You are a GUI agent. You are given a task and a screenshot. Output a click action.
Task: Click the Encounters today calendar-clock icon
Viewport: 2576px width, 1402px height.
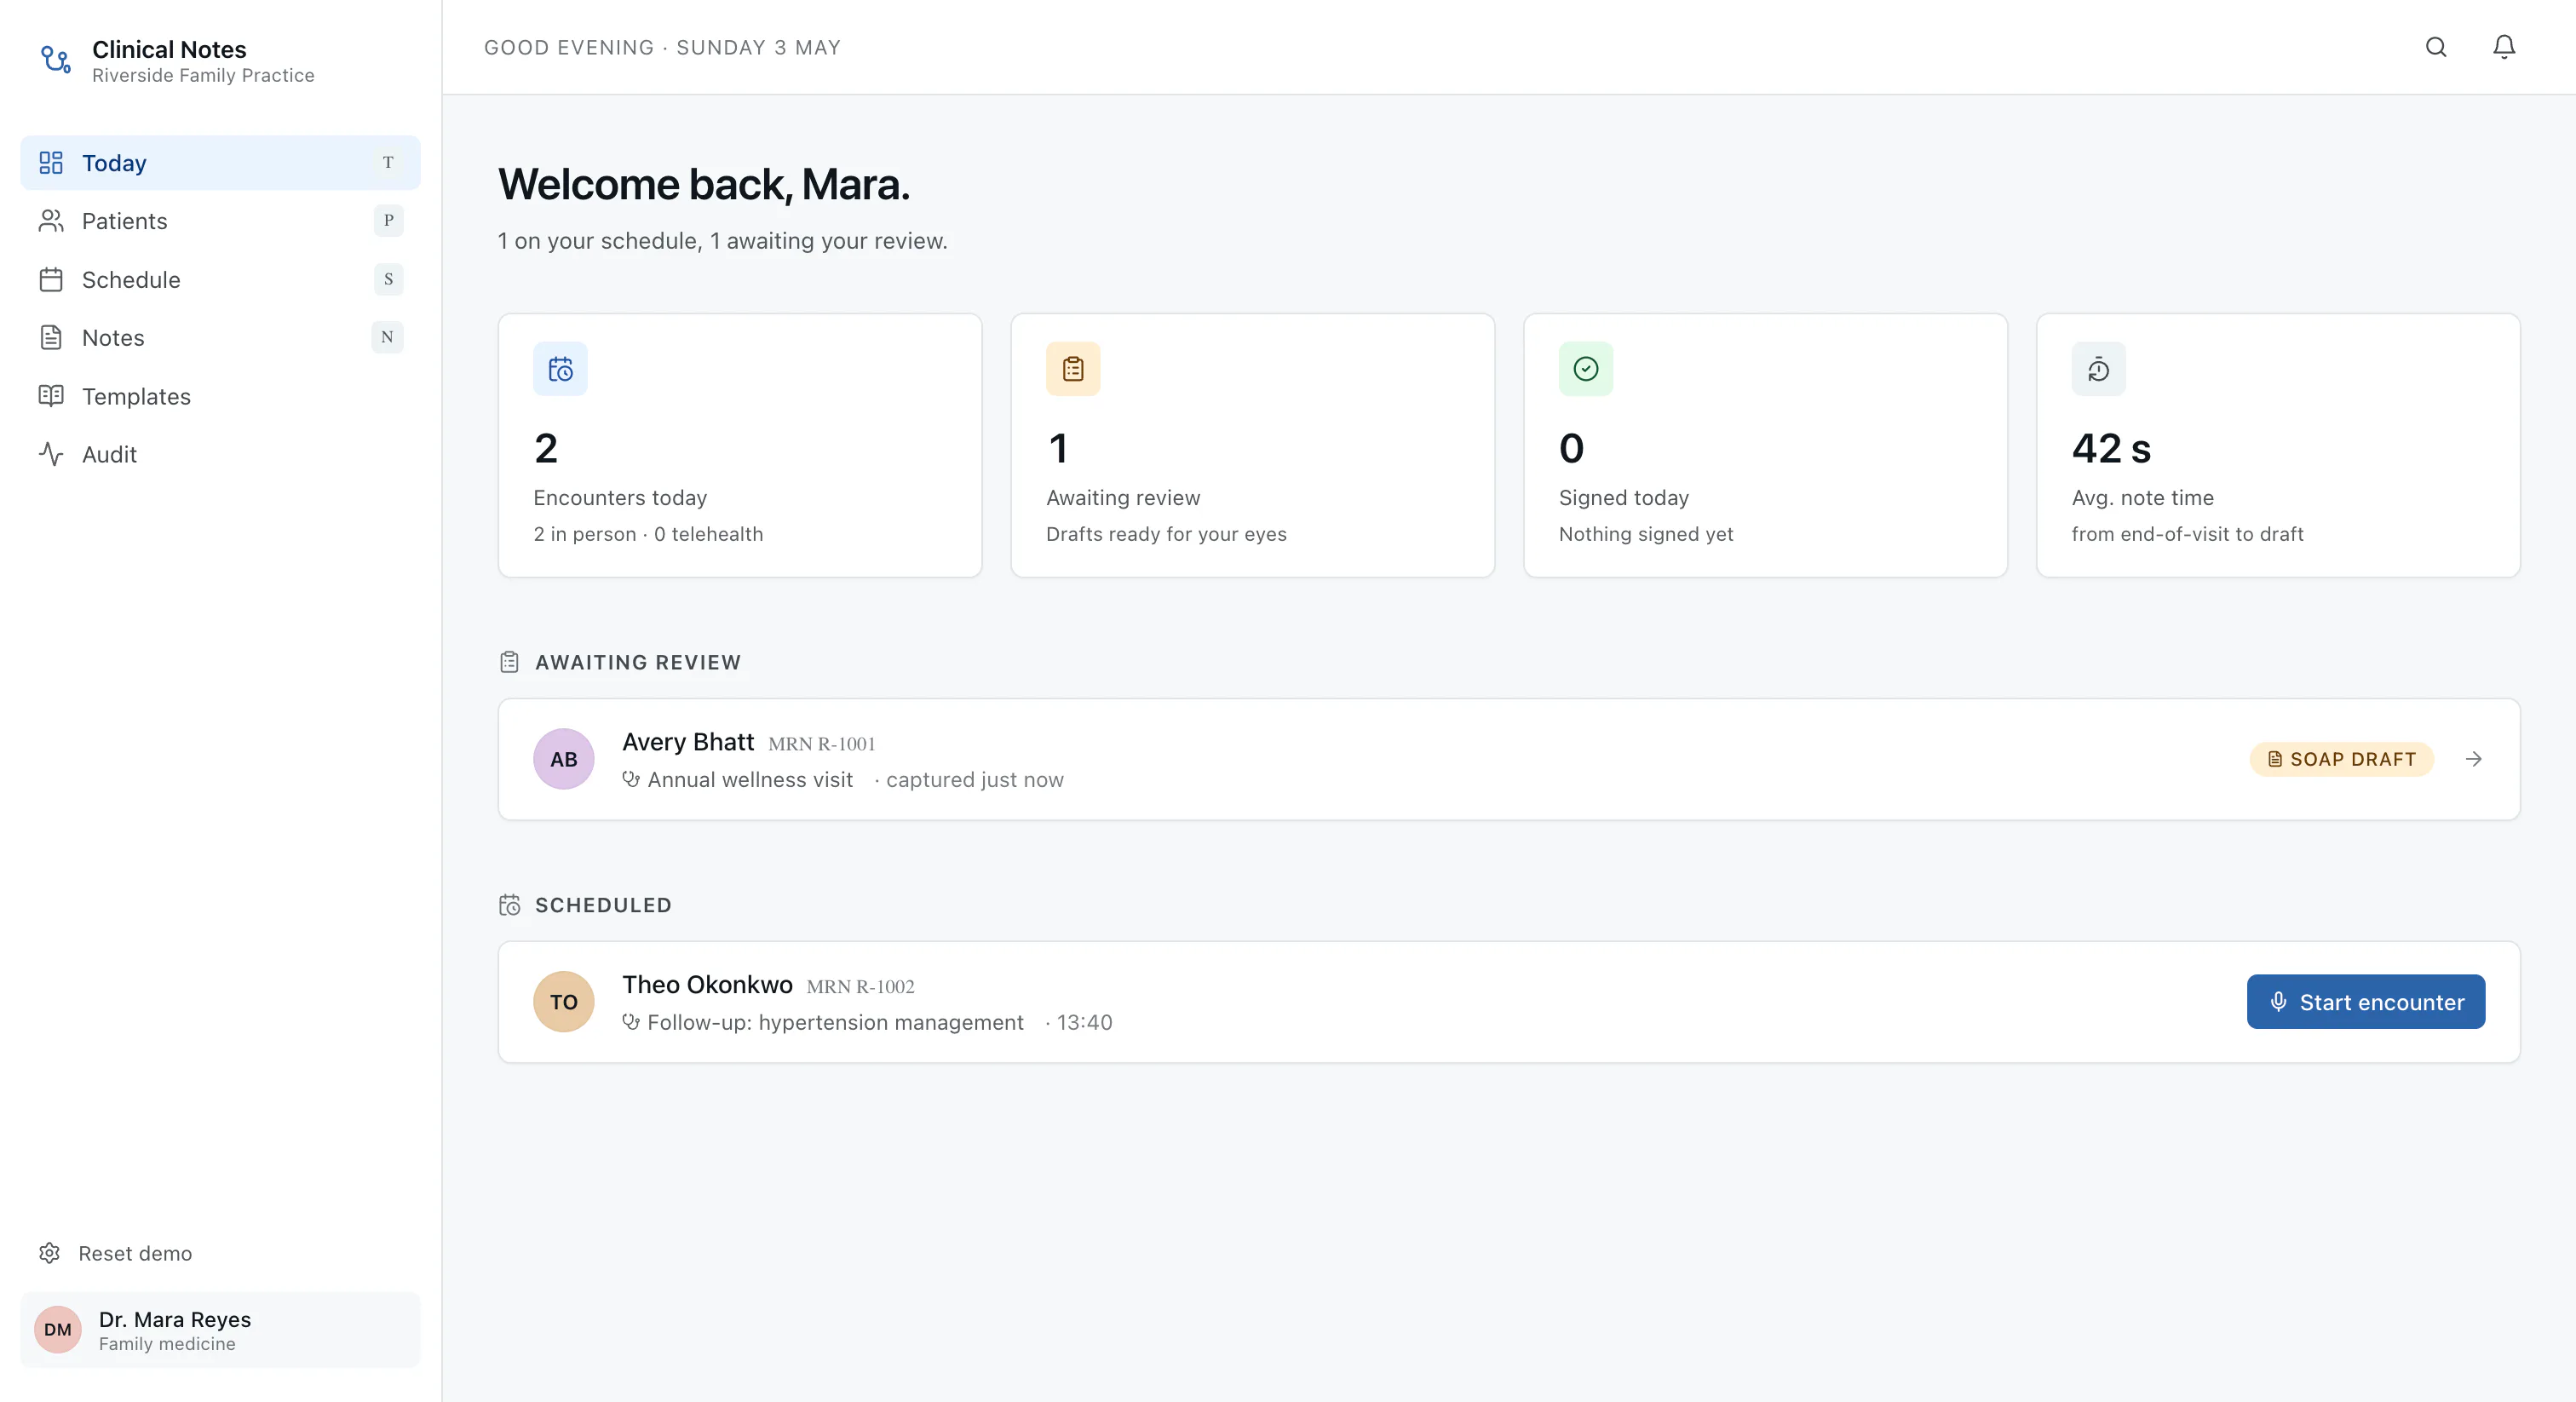560,369
